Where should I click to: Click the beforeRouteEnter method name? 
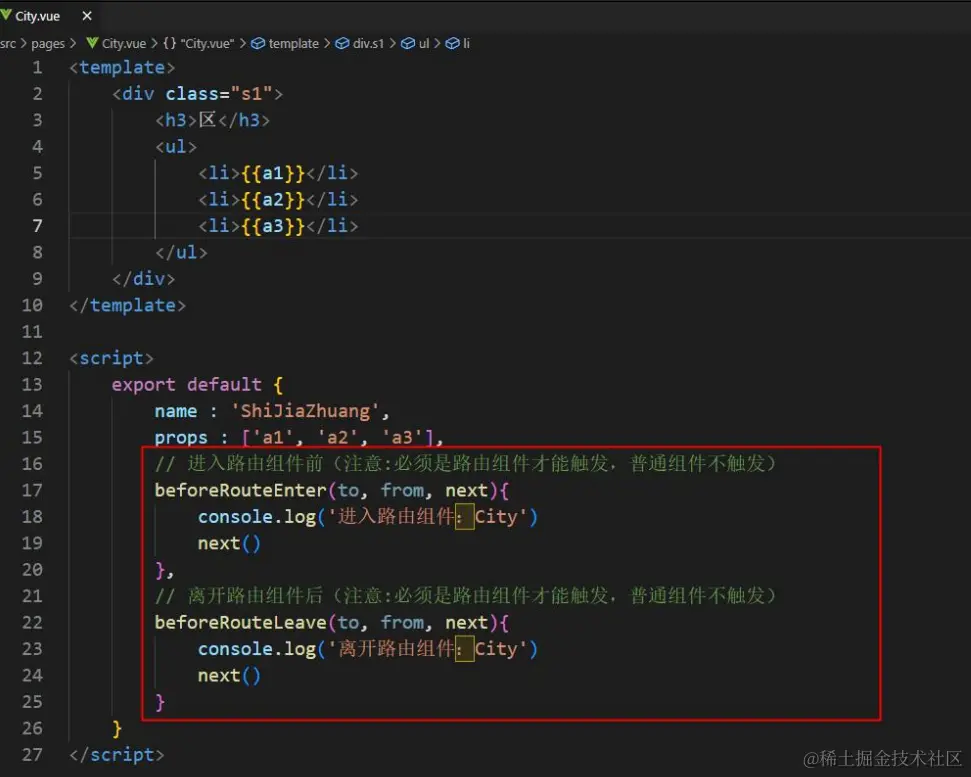tap(240, 490)
